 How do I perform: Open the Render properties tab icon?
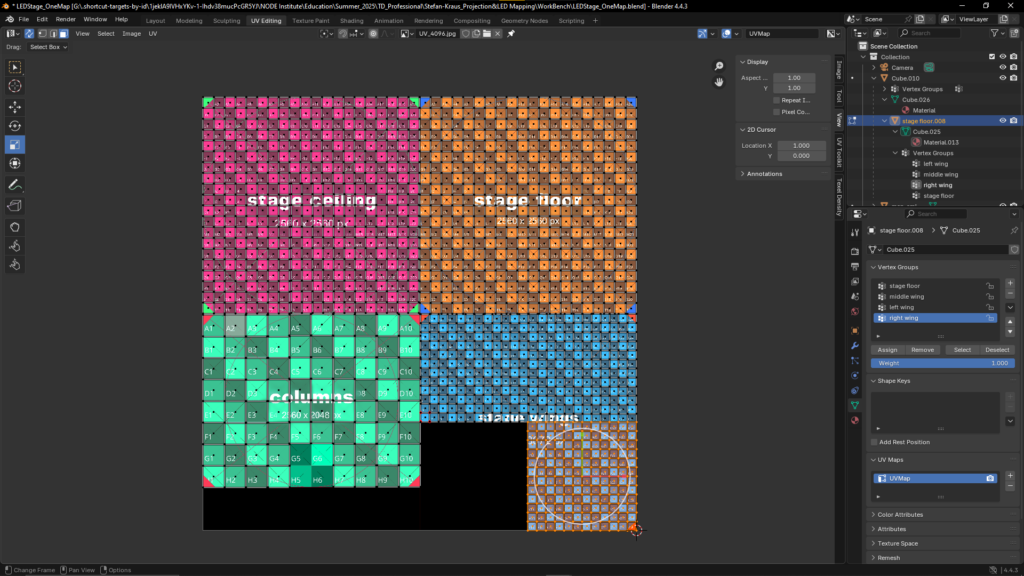point(855,251)
